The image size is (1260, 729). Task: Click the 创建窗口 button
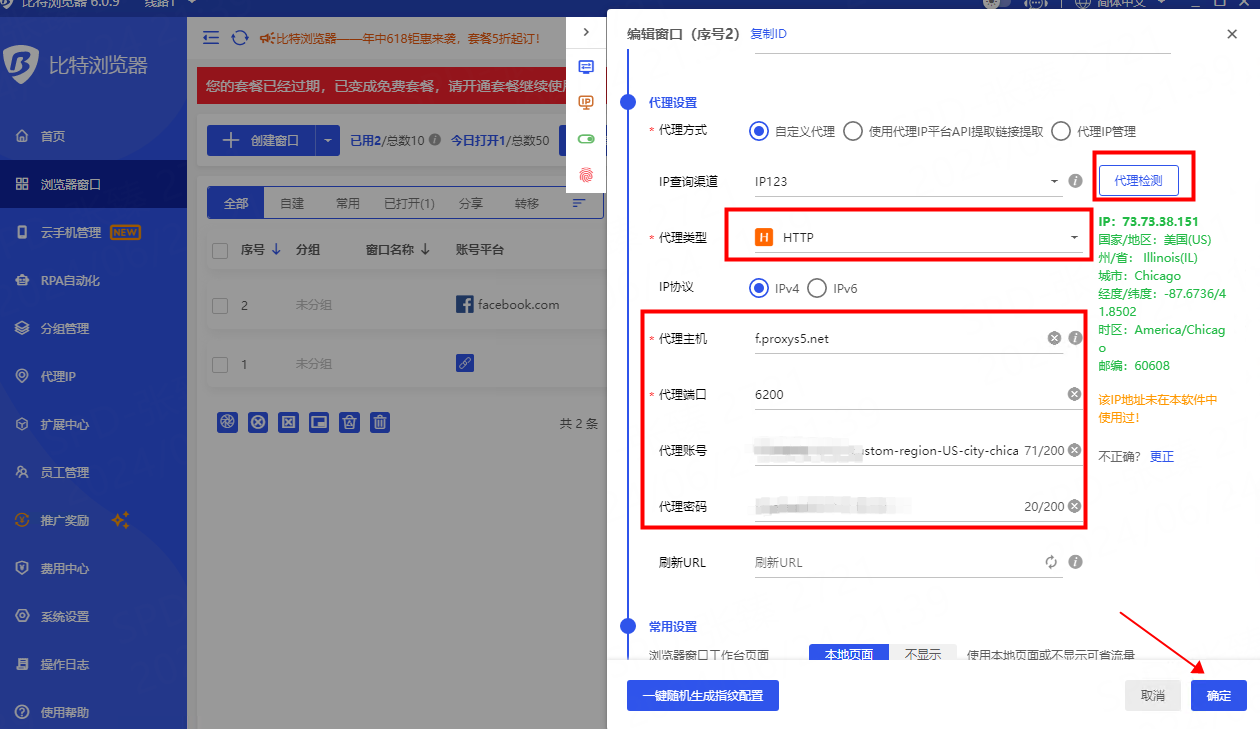261,140
